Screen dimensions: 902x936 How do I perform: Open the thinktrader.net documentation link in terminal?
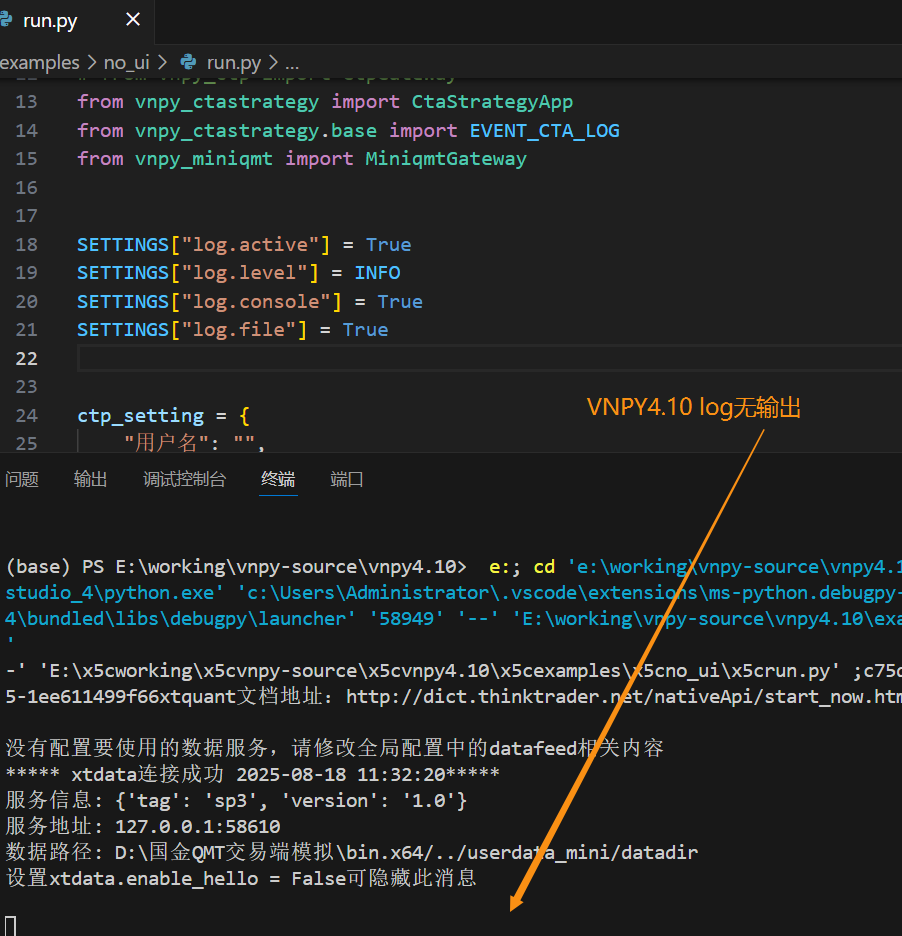(x=624, y=697)
